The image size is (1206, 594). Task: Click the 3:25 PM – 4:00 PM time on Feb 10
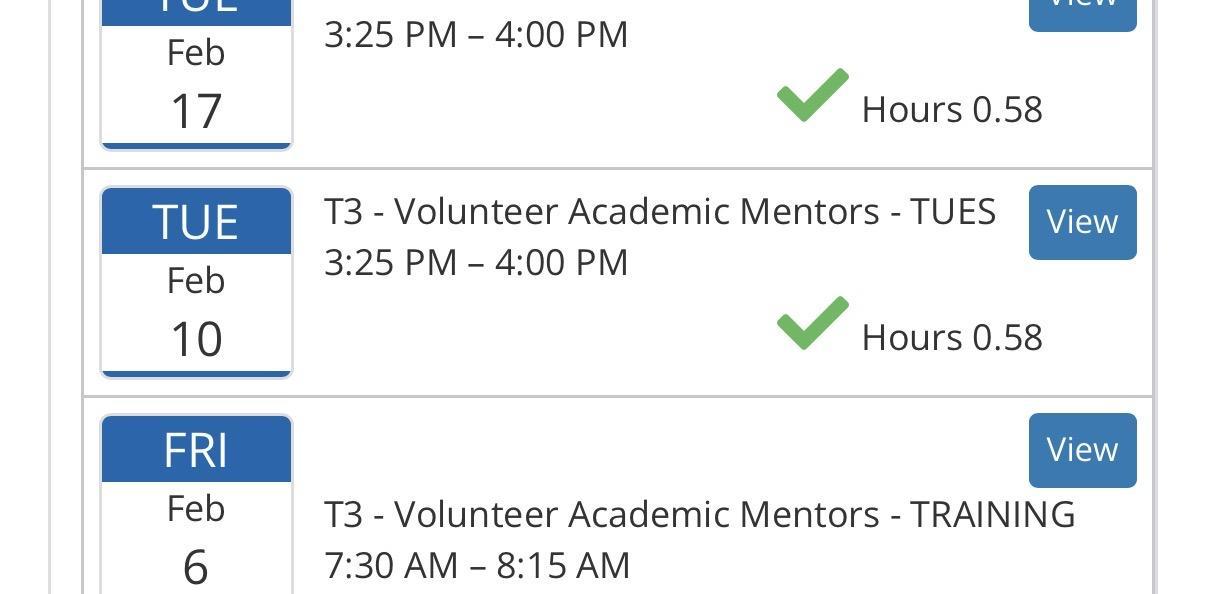click(x=476, y=263)
